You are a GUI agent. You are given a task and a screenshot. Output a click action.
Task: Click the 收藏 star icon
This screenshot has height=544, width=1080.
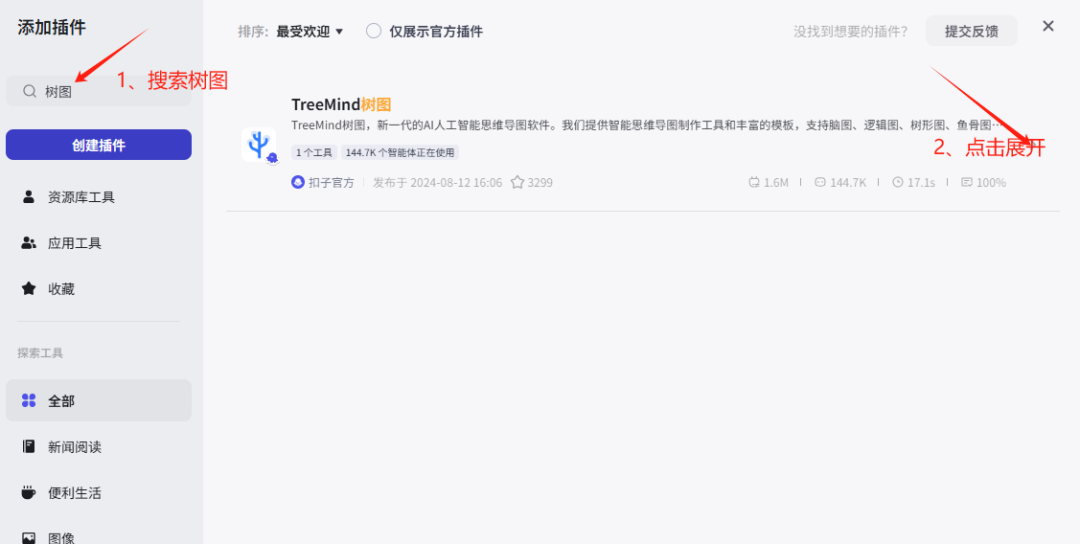point(28,289)
